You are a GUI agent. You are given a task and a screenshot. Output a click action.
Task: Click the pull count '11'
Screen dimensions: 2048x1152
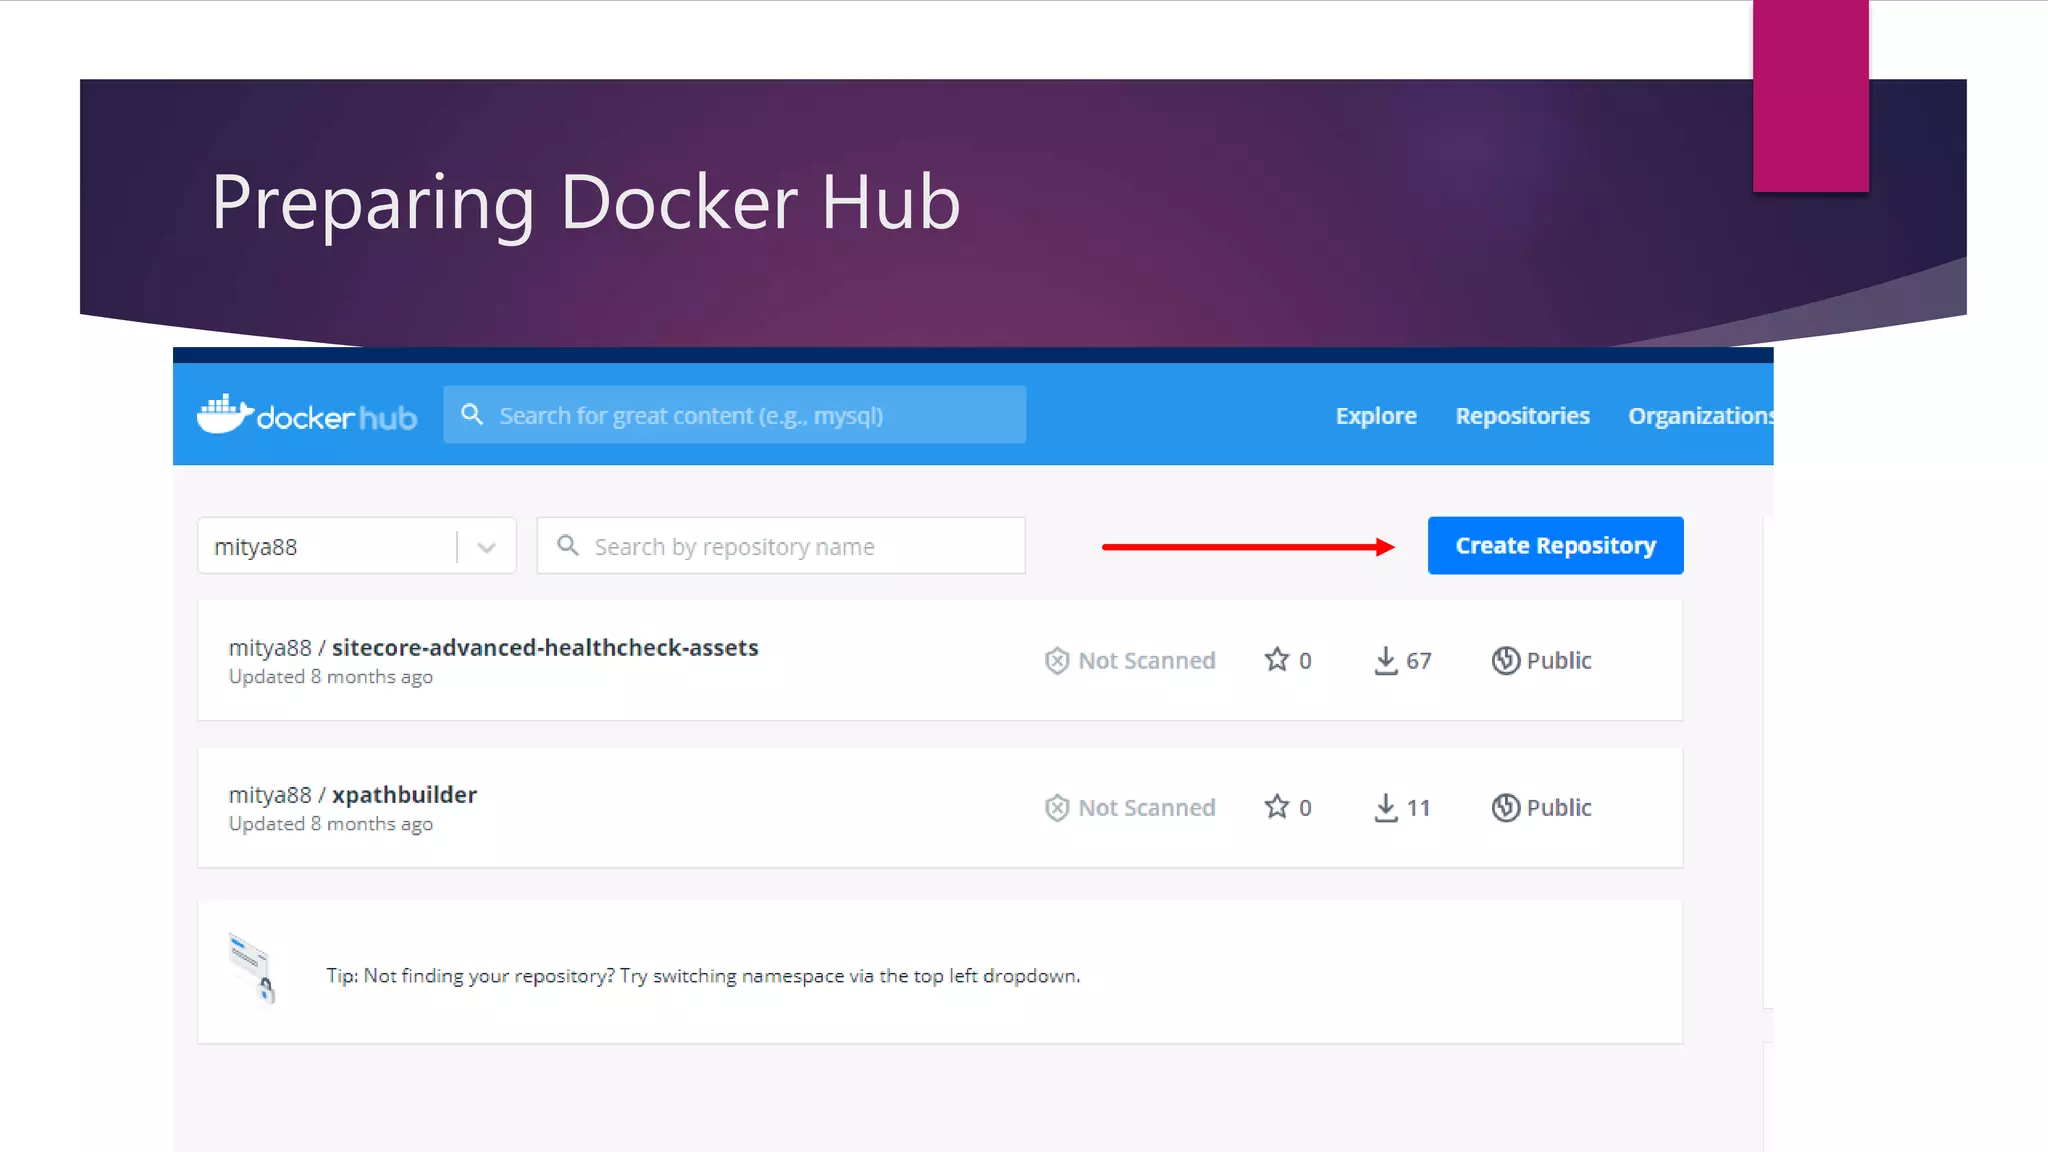(x=1419, y=808)
